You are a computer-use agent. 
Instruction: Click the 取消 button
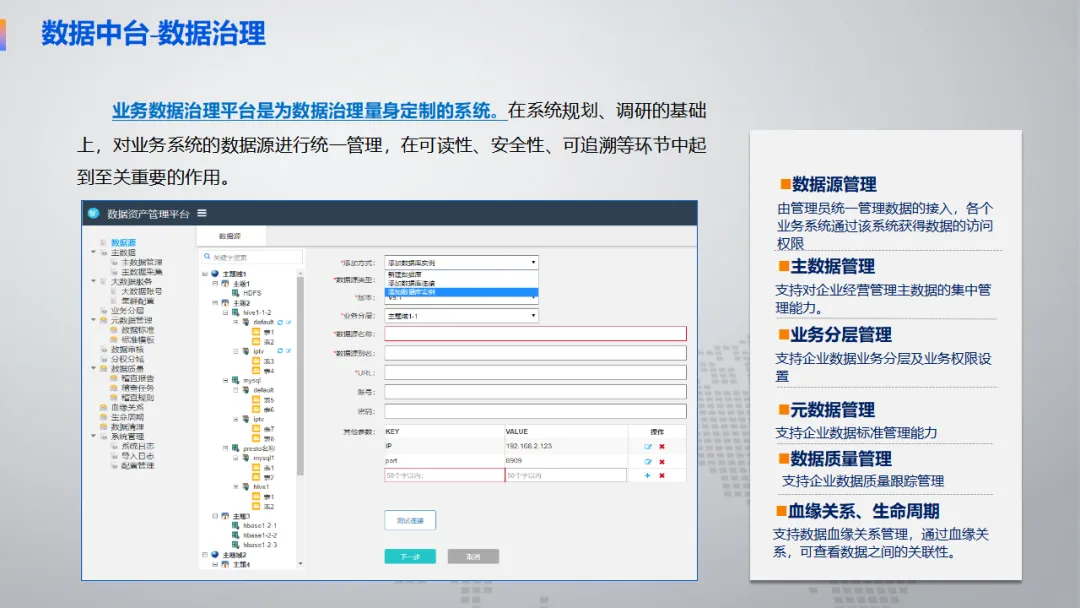pyautogui.click(x=473, y=556)
